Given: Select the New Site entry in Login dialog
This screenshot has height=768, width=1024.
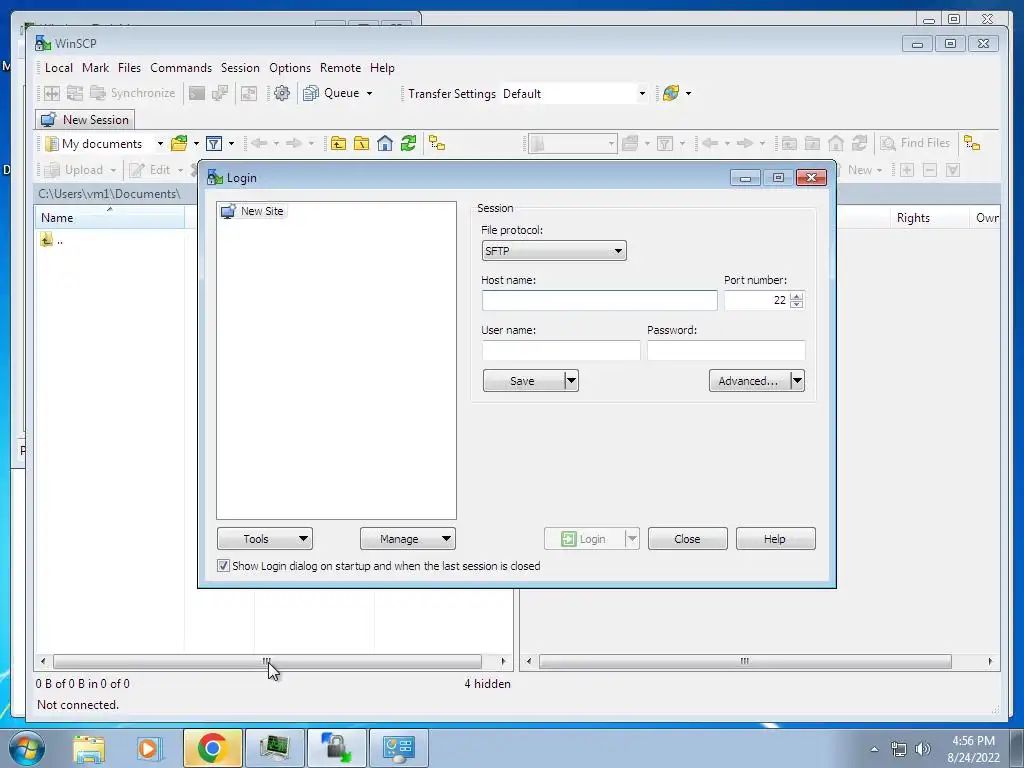Looking at the screenshot, I should (x=253, y=211).
